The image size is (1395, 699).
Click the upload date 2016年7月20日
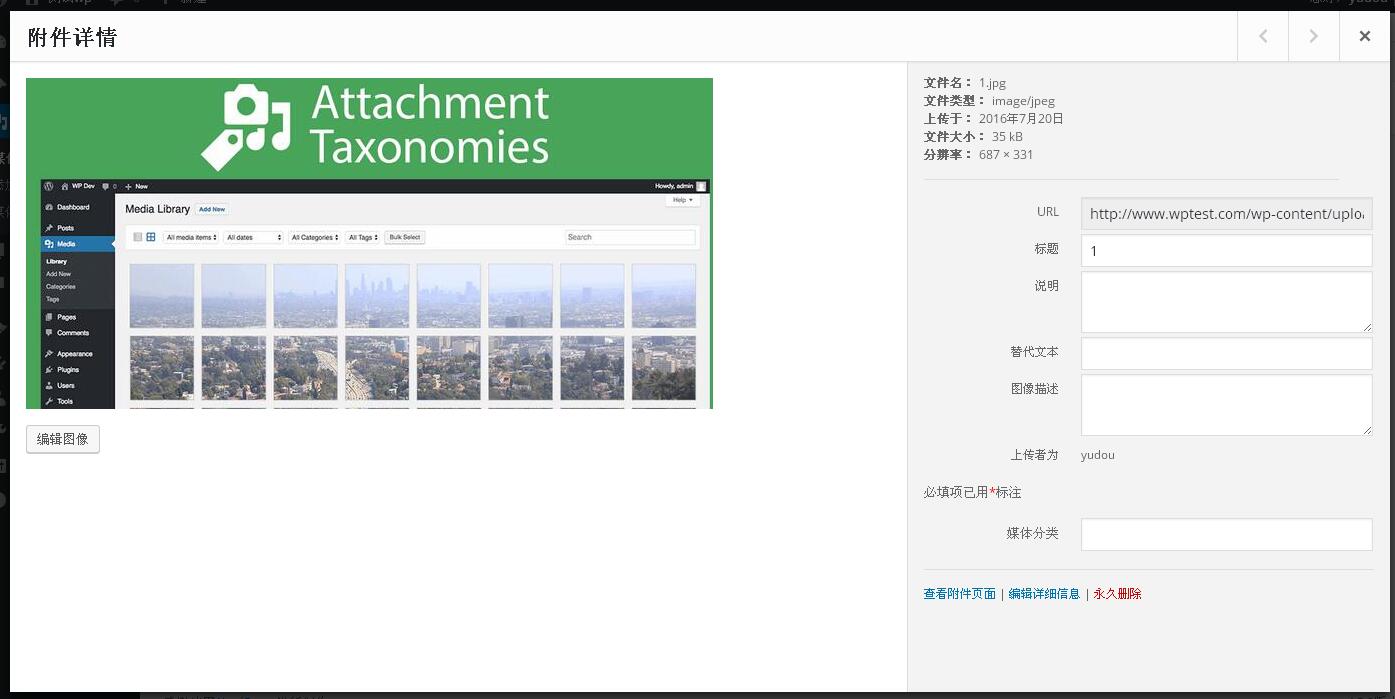coord(1021,119)
